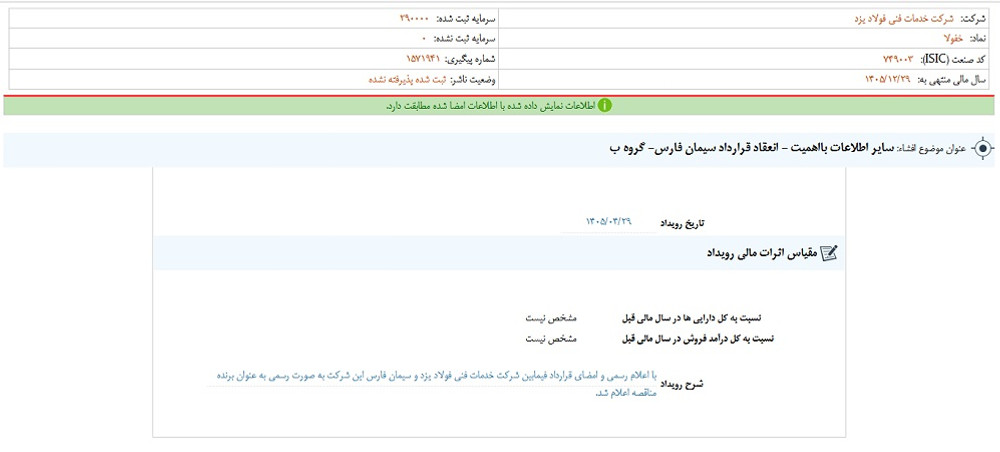Click the green signed-information match message
This screenshot has height=452, width=1000.
tap(490, 106)
